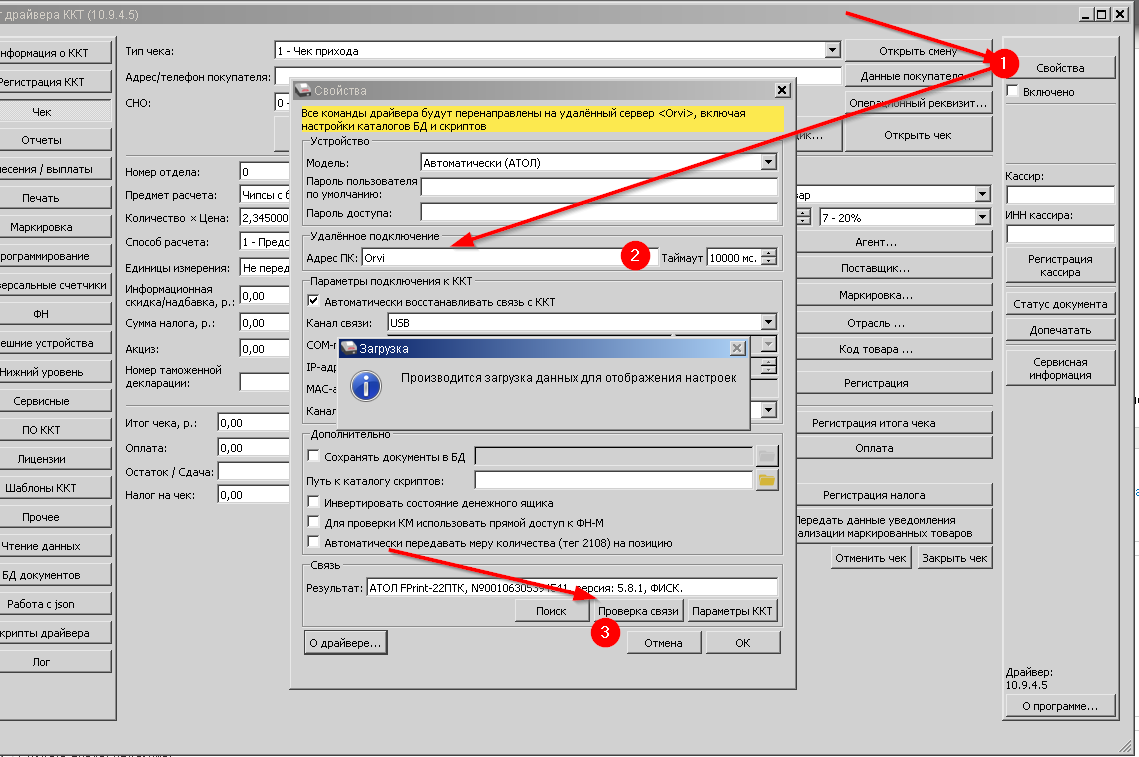Click the blue info icon in Загрузка dialog

coord(366,384)
